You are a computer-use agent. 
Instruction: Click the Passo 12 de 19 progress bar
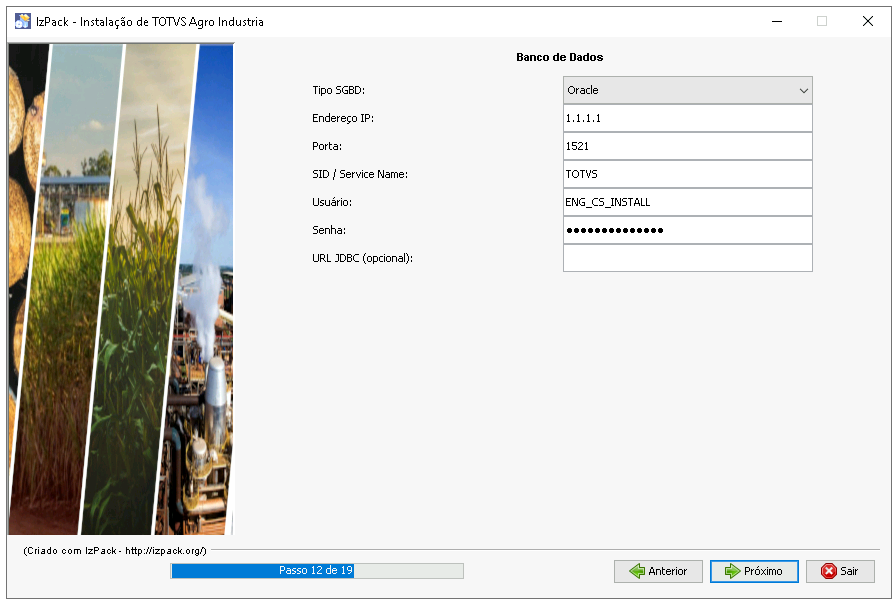(x=317, y=571)
